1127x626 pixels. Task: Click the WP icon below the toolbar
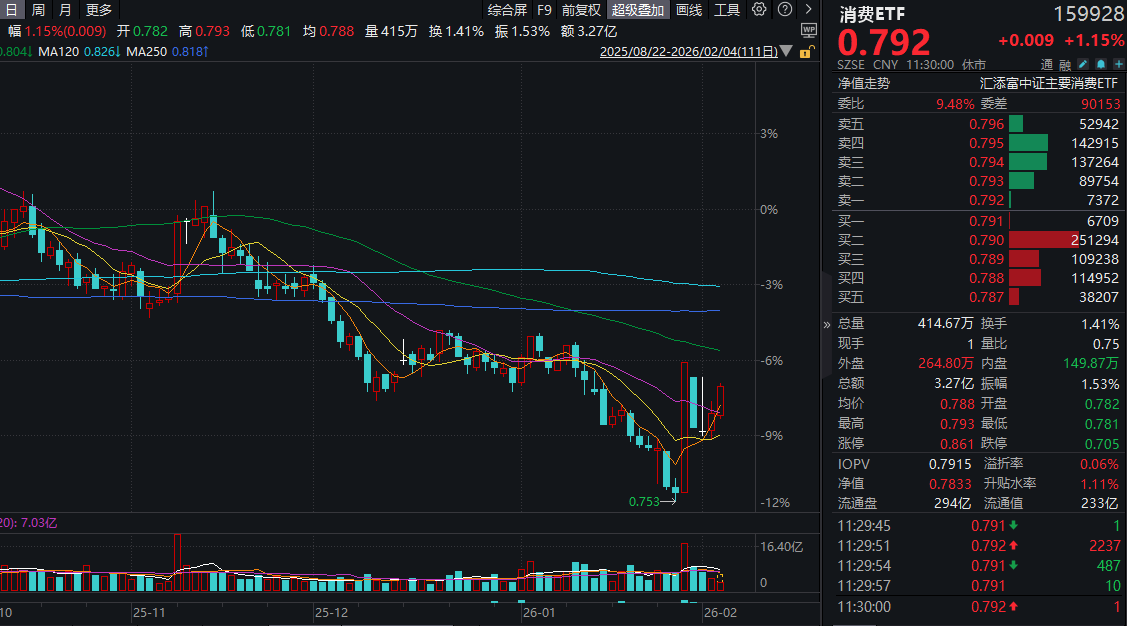[x=809, y=31]
